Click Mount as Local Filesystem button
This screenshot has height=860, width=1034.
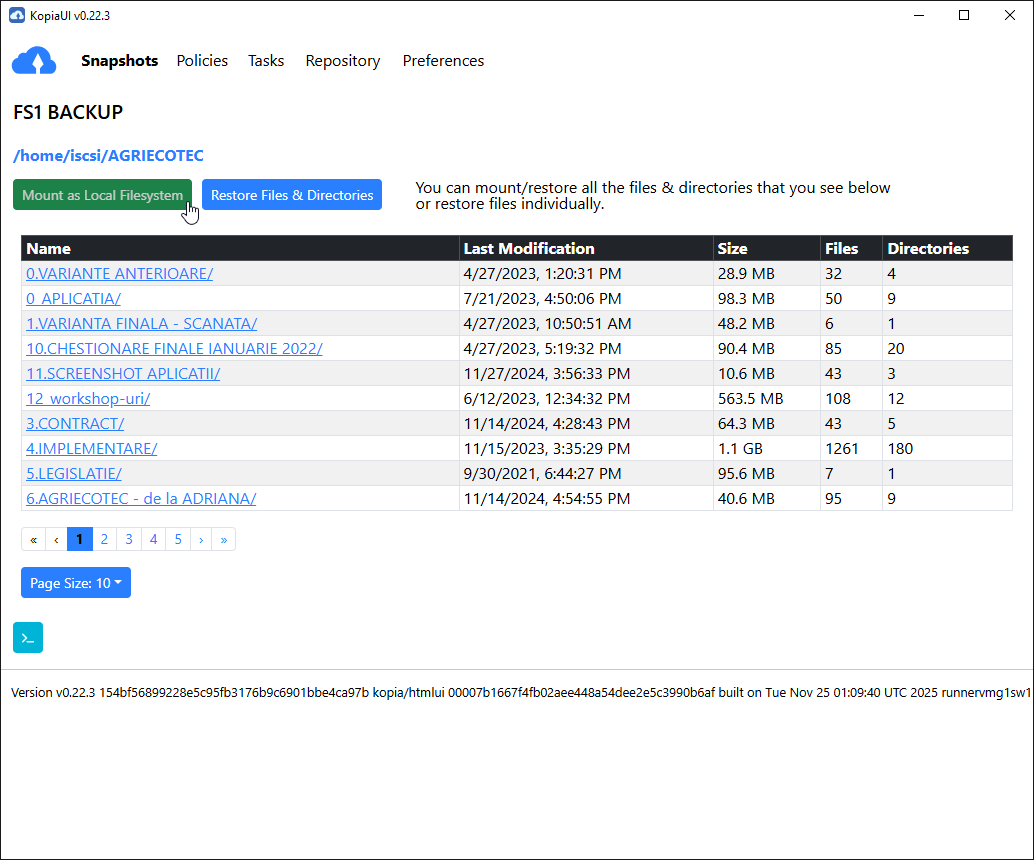point(102,195)
